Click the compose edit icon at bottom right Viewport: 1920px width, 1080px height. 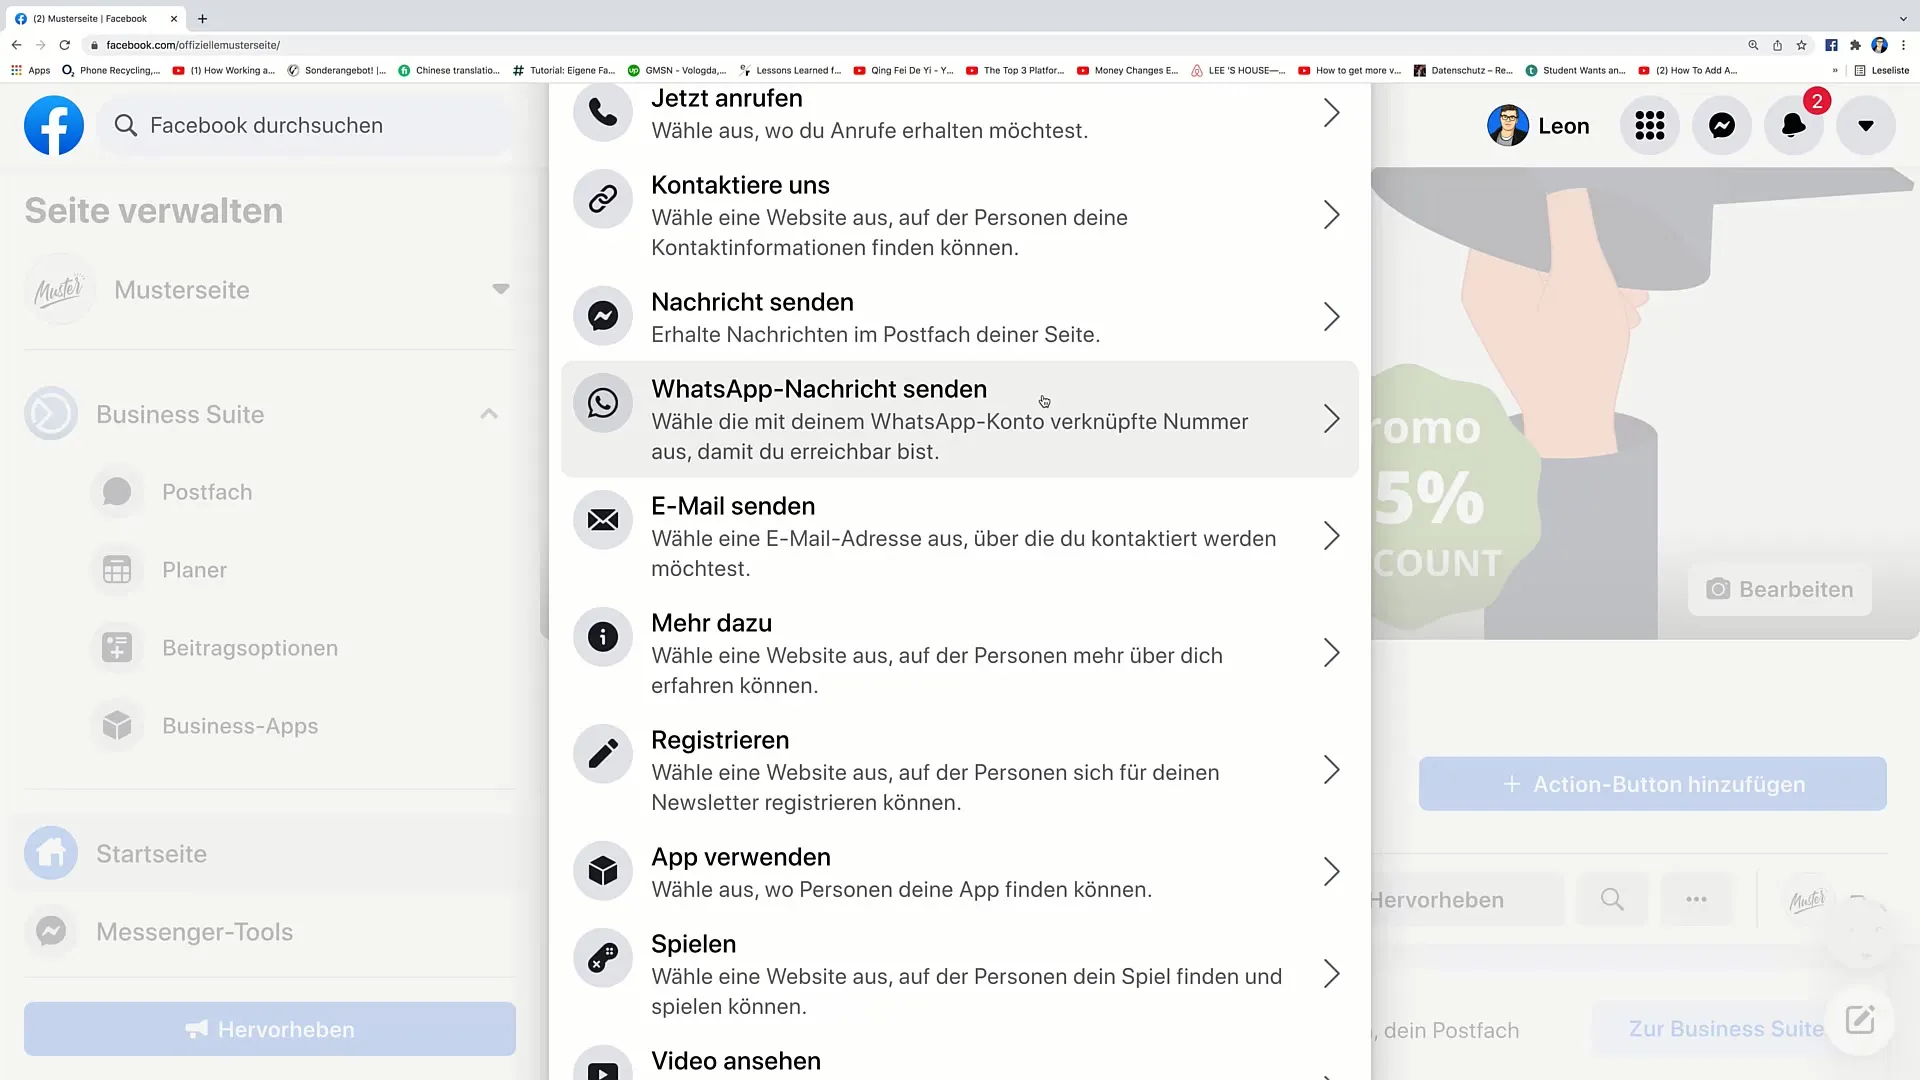(x=1860, y=1021)
